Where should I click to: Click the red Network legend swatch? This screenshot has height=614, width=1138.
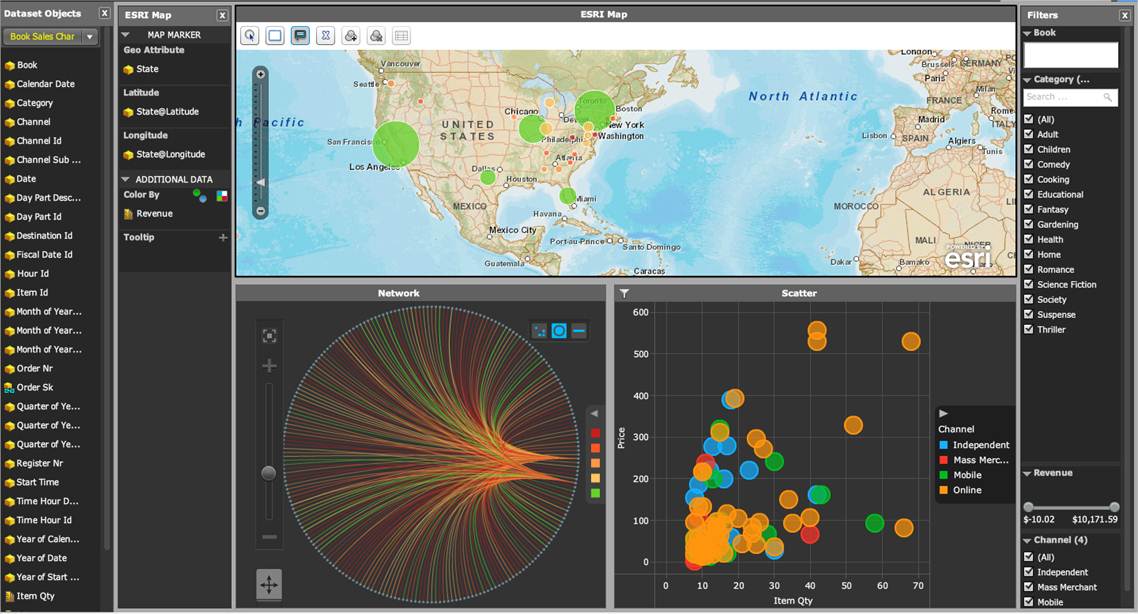pyautogui.click(x=595, y=433)
